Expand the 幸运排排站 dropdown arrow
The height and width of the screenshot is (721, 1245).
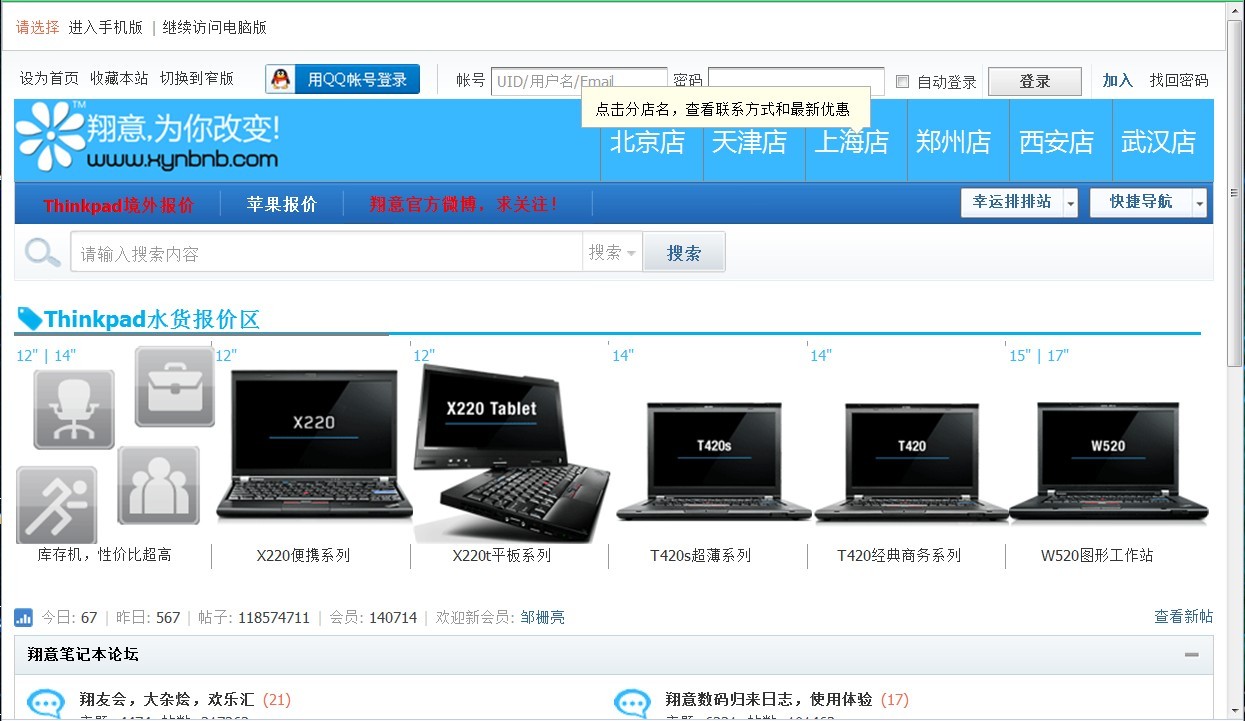click(x=1070, y=203)
